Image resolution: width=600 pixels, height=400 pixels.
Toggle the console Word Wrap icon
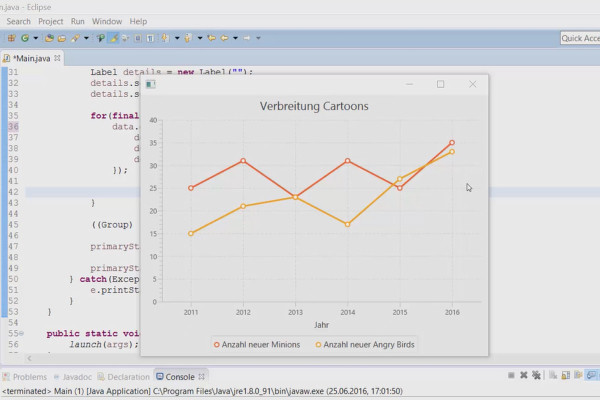(x=578, y=375)
